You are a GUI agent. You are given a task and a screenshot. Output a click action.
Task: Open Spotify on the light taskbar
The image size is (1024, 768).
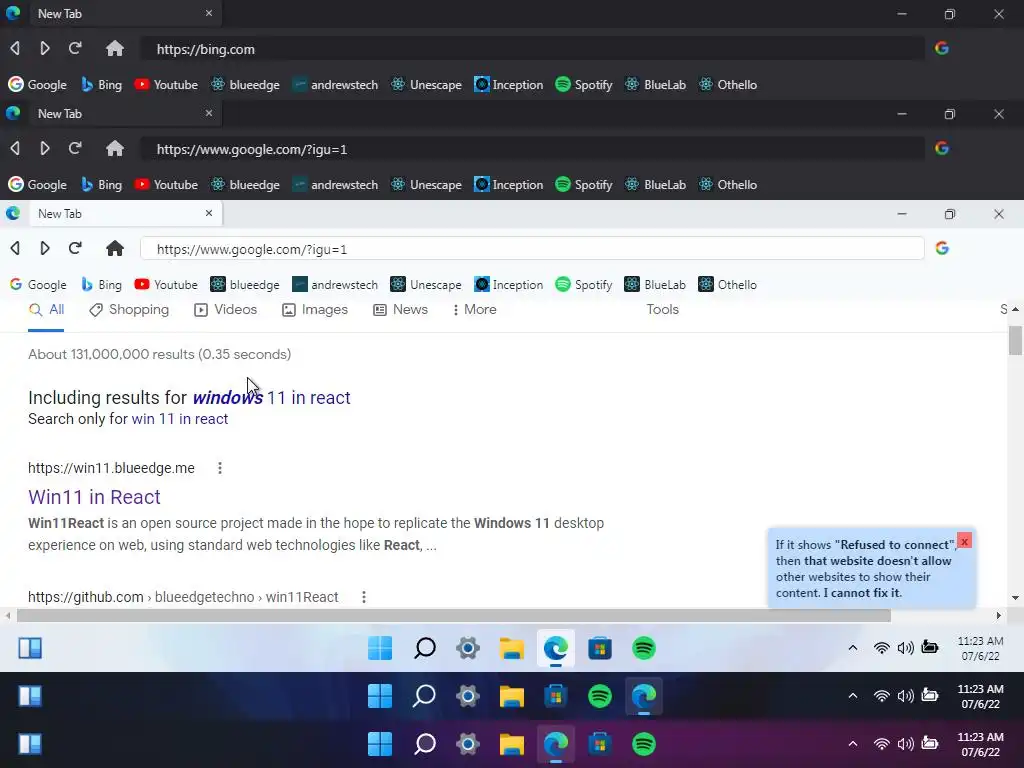coord(644,648)
